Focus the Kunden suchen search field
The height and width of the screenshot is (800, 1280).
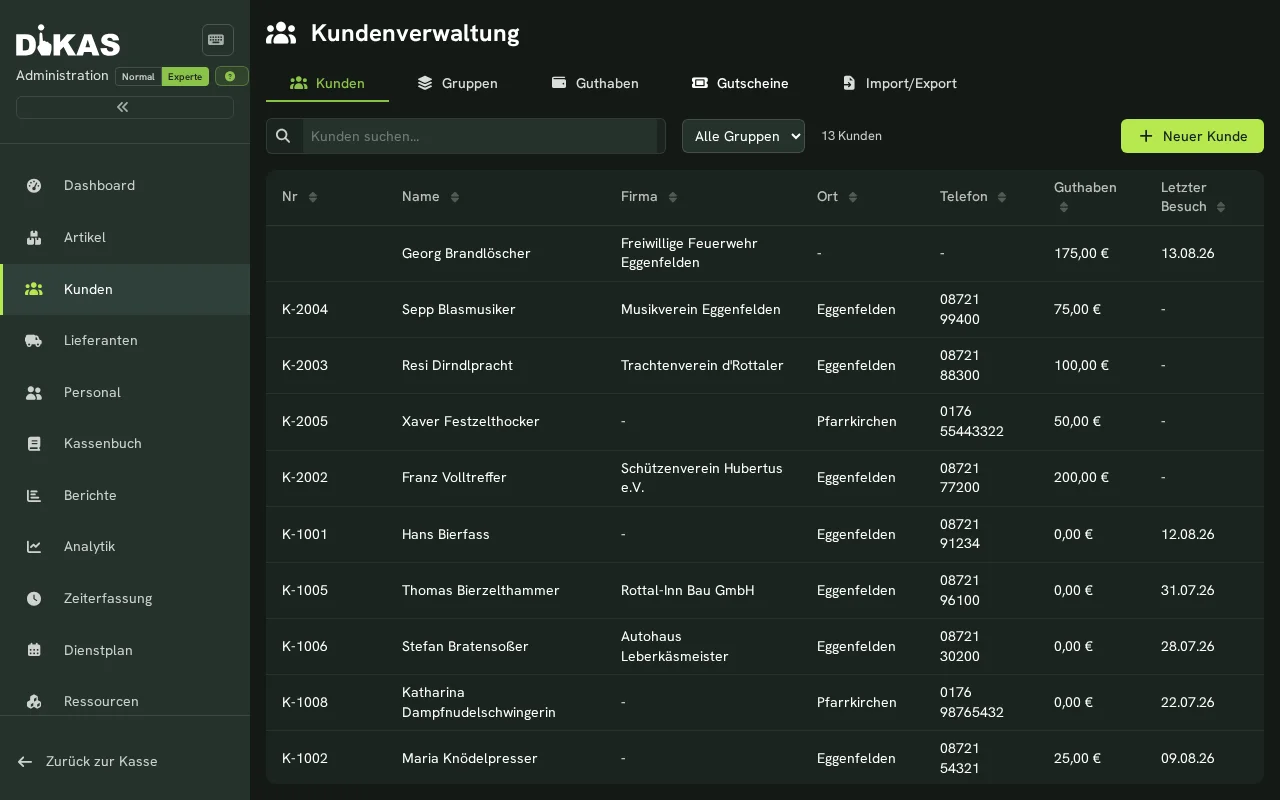(480, 136)
